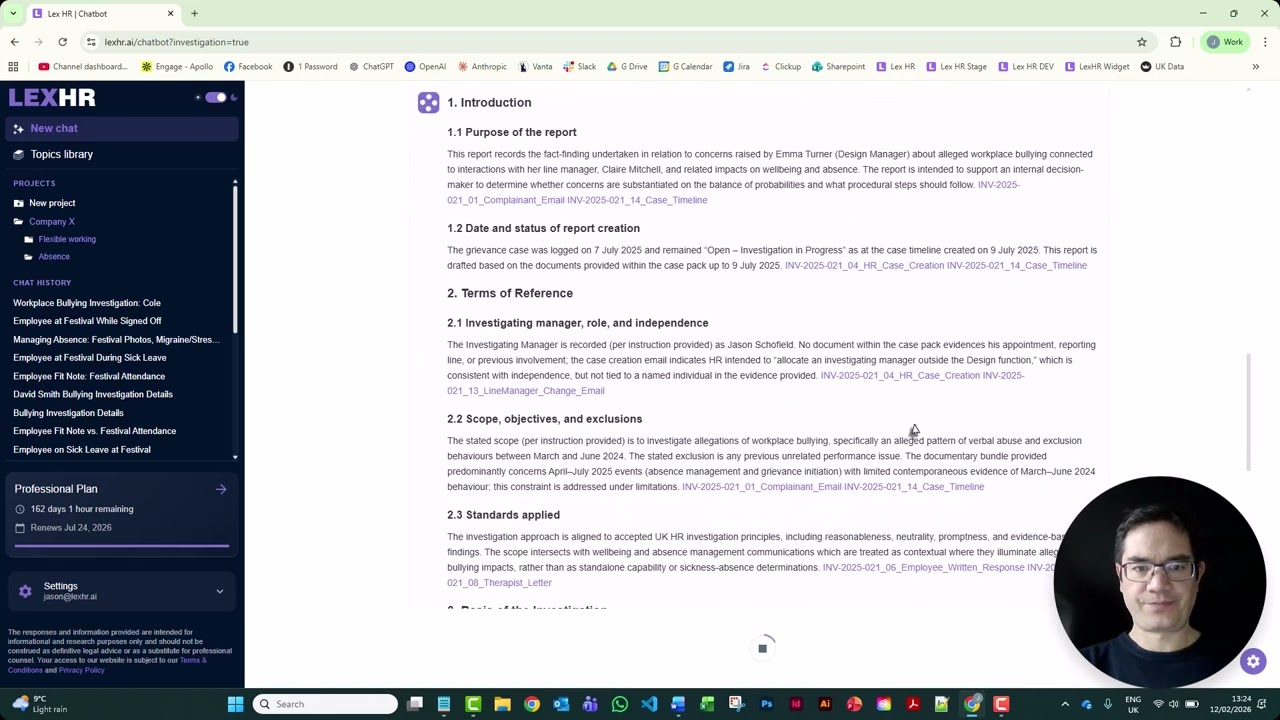
Task: Click the LexHR logo in sidebar
Action: click(x=52, y=97)
